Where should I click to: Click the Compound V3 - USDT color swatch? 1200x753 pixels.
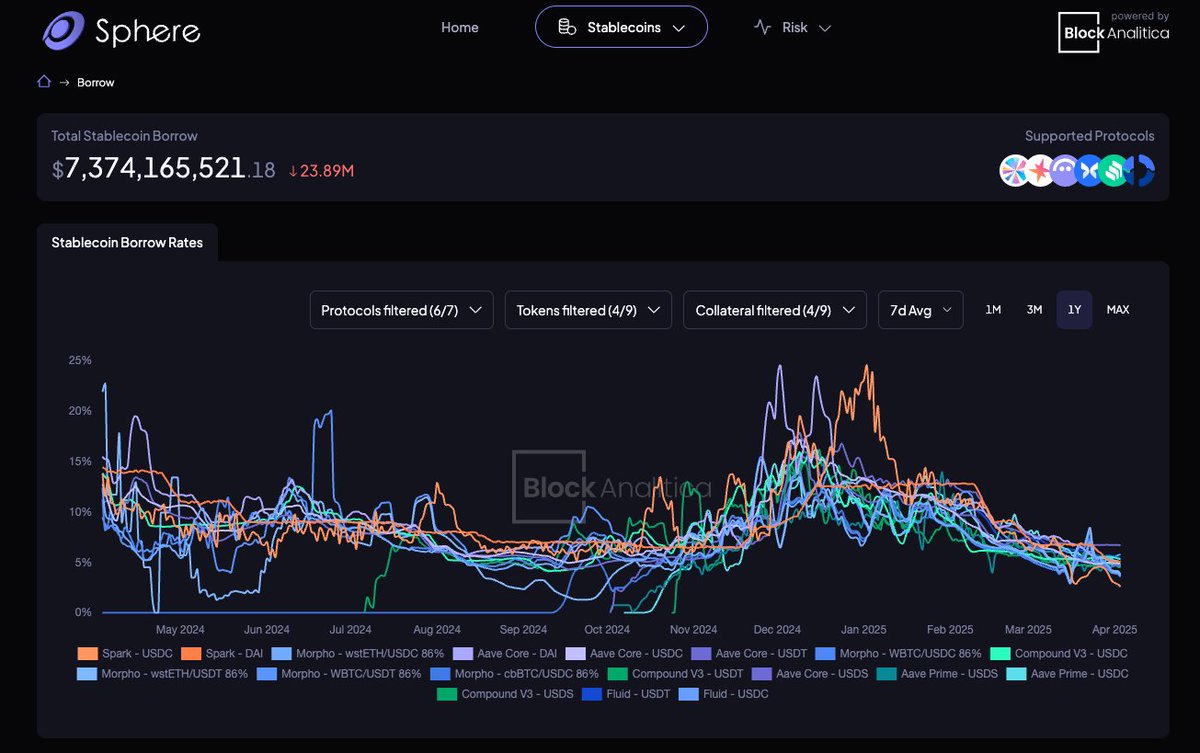618,673
